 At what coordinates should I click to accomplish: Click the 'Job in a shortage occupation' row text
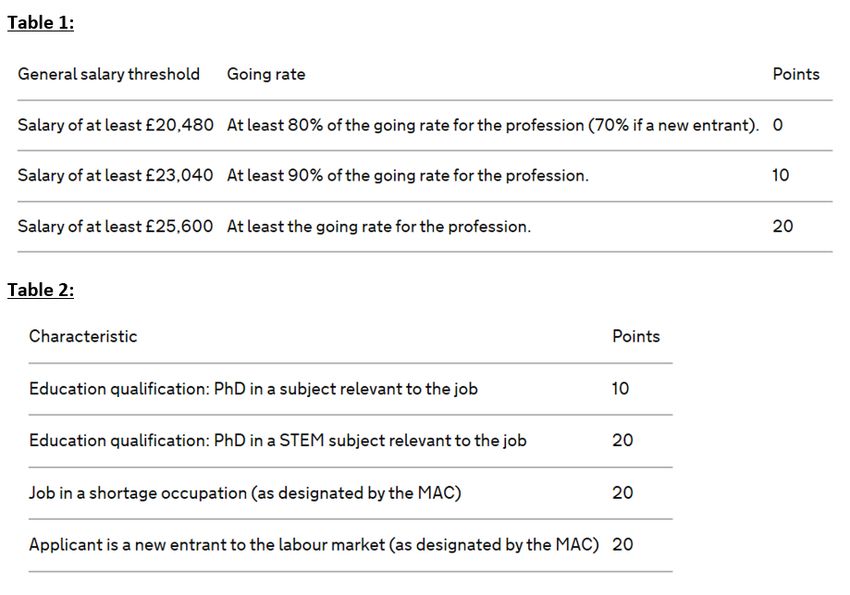pos(245,492)
